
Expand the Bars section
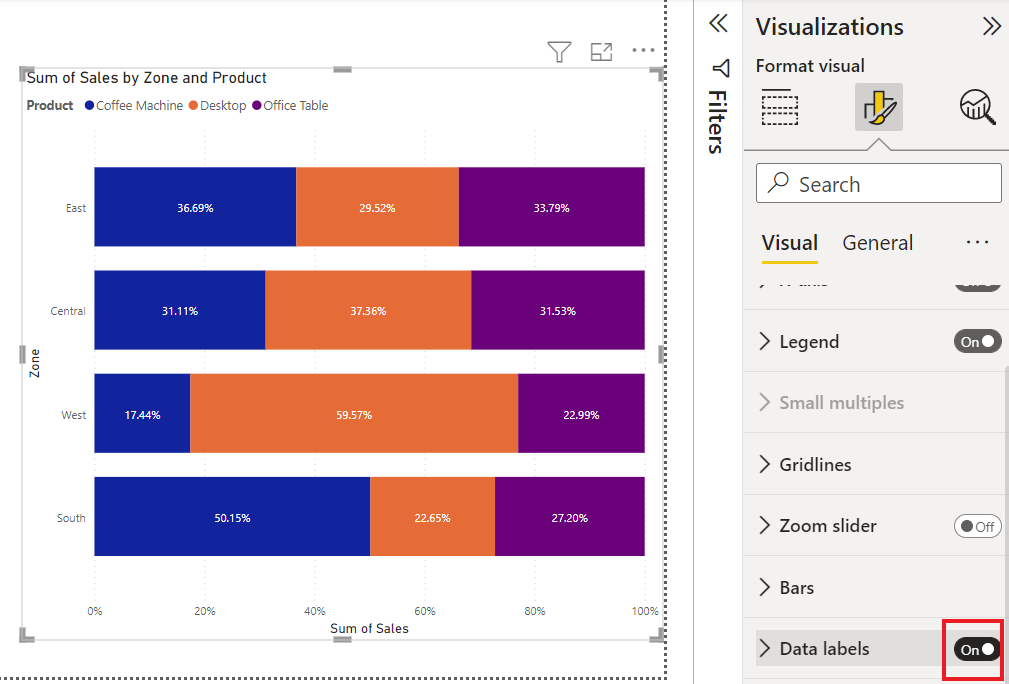tap(764, 587)
